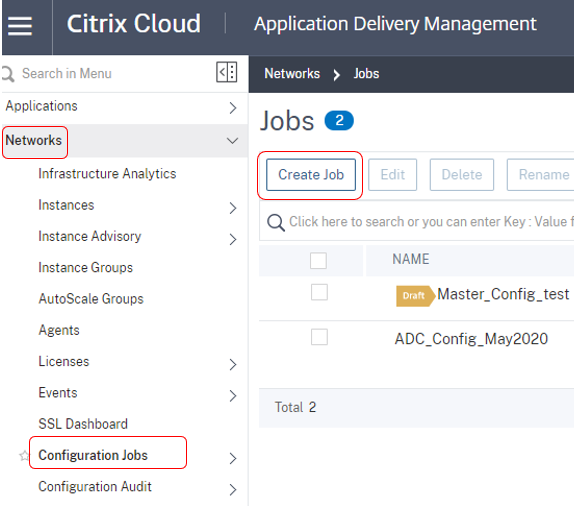Viewport: 574px width, 506px height.
Task: Click the breadcrumb arrow between Networks and Jobs
Action: (336, 75)
